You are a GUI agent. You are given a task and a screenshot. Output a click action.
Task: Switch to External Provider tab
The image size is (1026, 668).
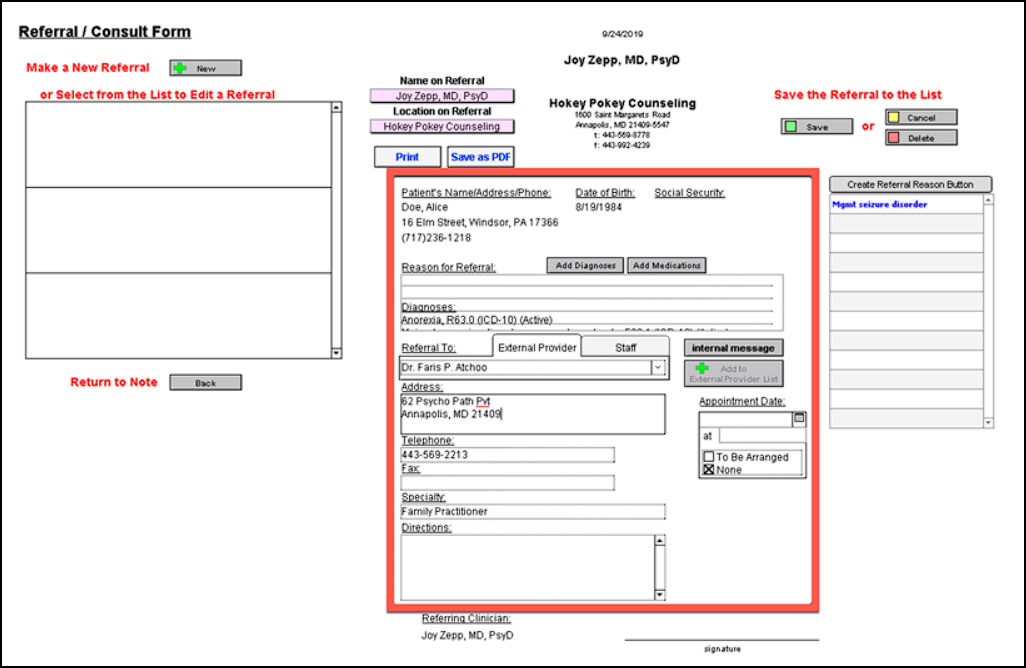[537, 347]
